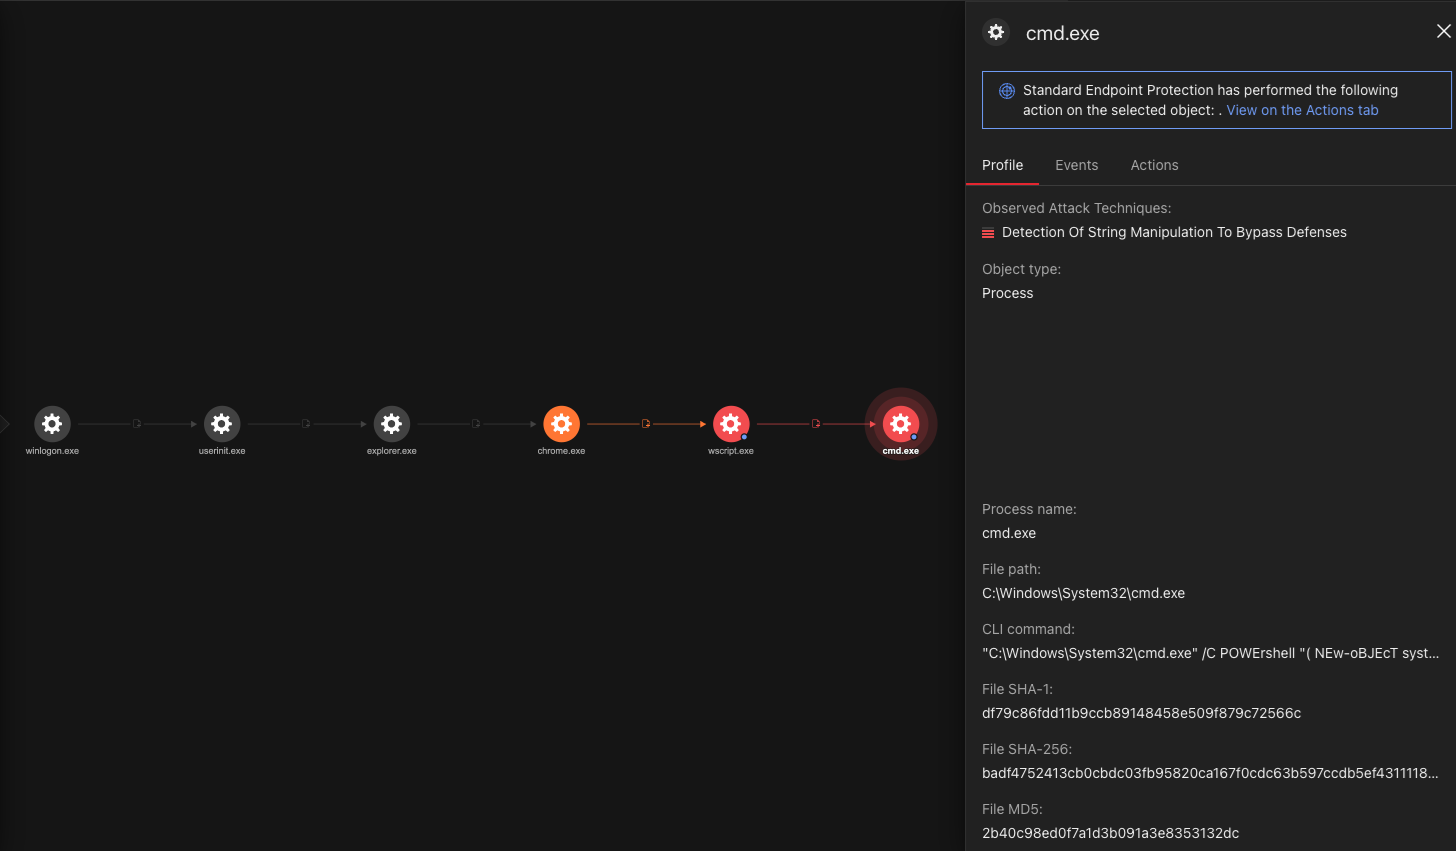Click the edge icon between winlogon.exe and userinit.exe
Screen dimensions: 1456x851
coord(137,424)
